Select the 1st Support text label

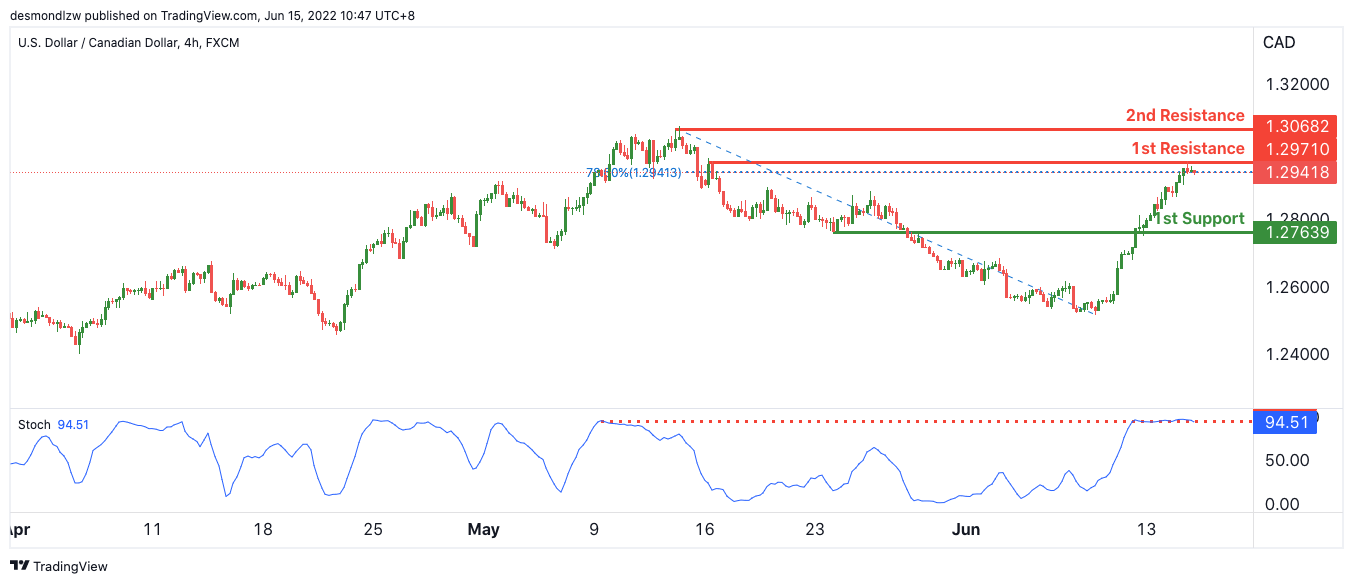click(1200, 218)
